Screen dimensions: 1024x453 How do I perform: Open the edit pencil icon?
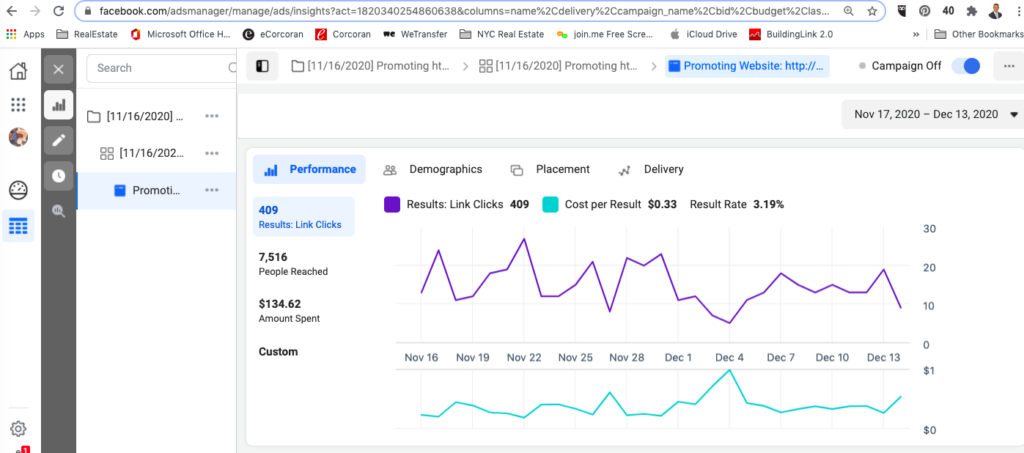59,140
